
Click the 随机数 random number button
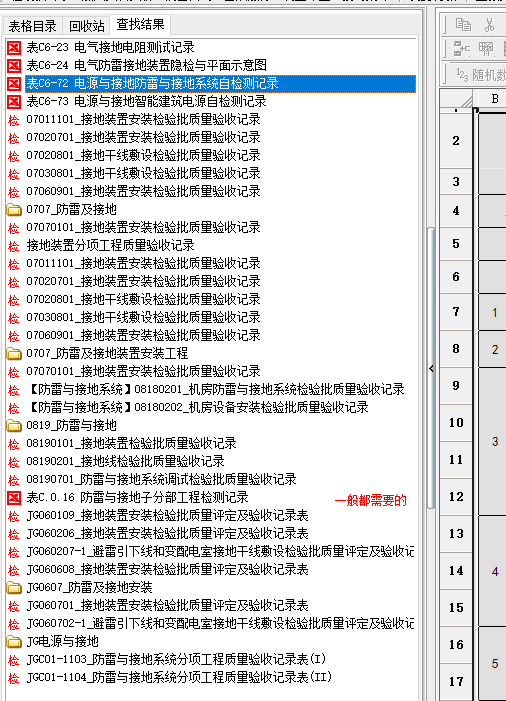pyautogui.click(x=481, y=75)
